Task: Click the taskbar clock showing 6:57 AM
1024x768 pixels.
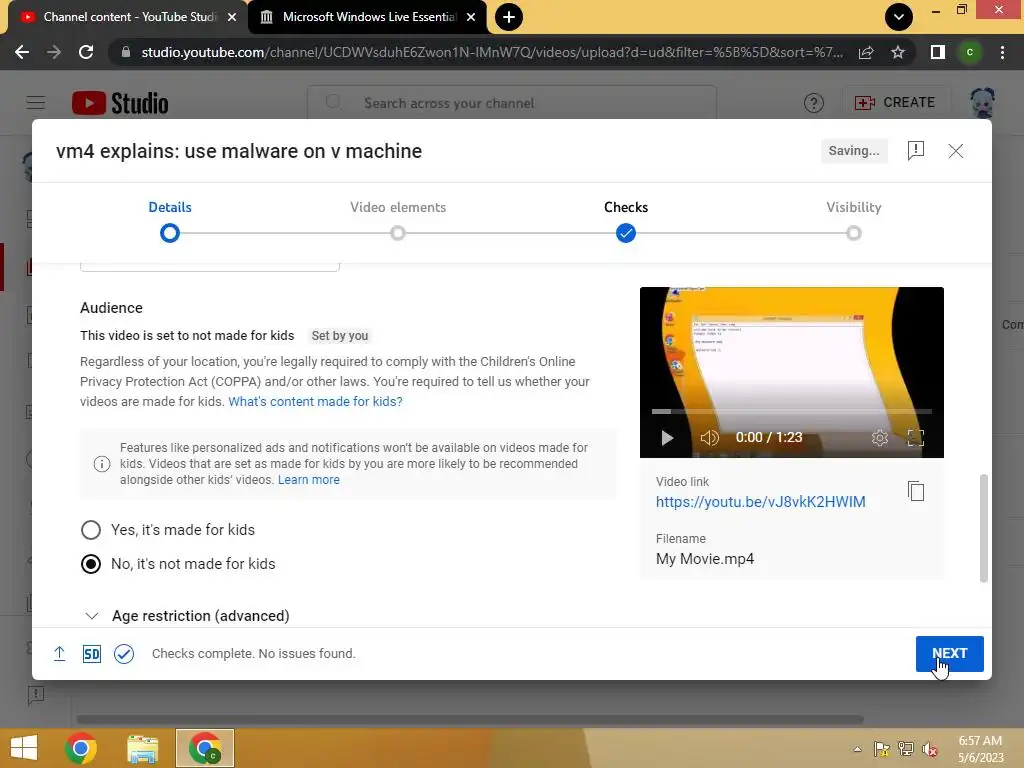Action: point(980,749)
